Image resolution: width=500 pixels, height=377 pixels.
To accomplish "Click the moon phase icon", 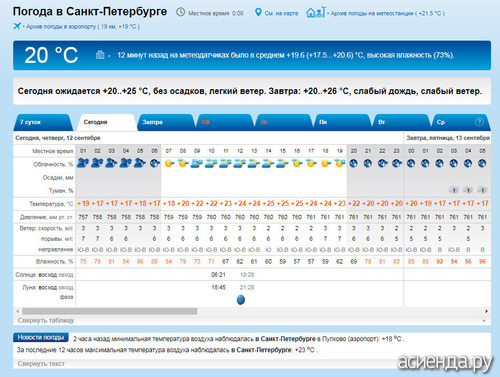I will click(241, 300).
